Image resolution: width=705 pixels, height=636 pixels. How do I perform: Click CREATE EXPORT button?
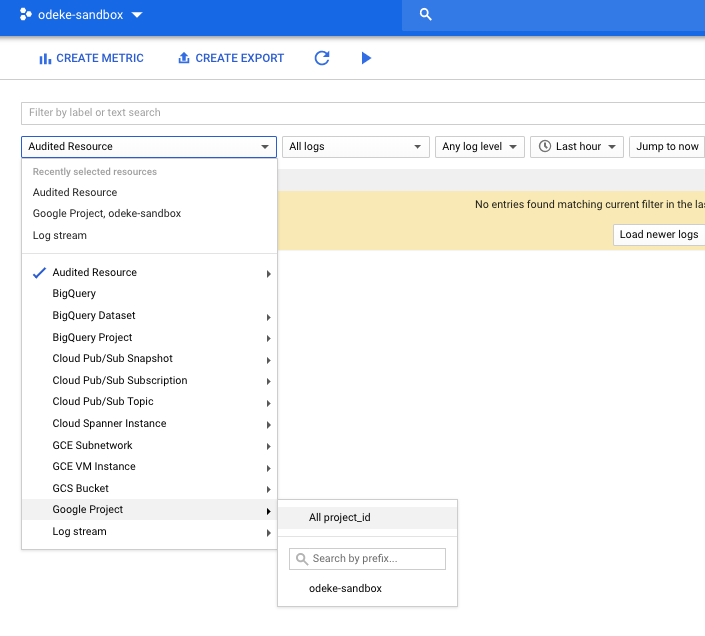(231, 58)
